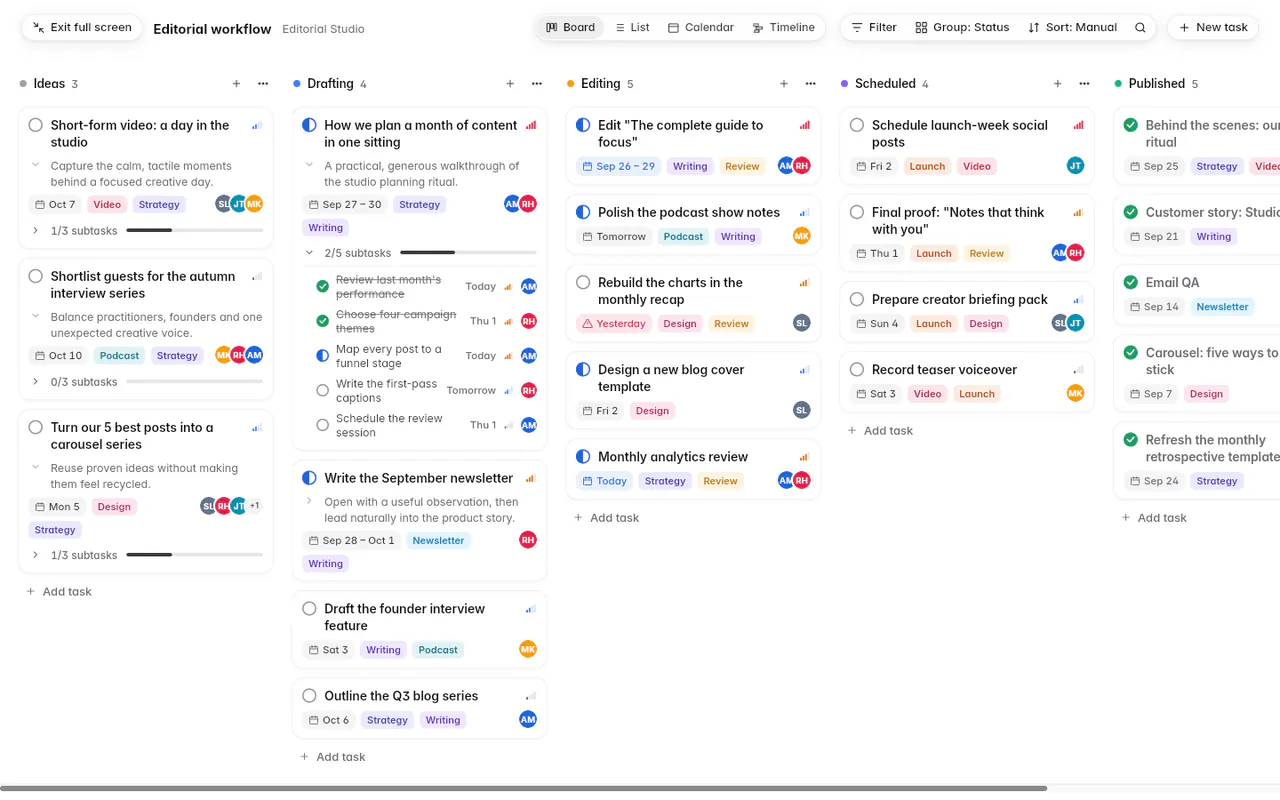Click RH avatar on September newsletter card
Viewport: 1280px width, 800px height.
tap(528, 540)
